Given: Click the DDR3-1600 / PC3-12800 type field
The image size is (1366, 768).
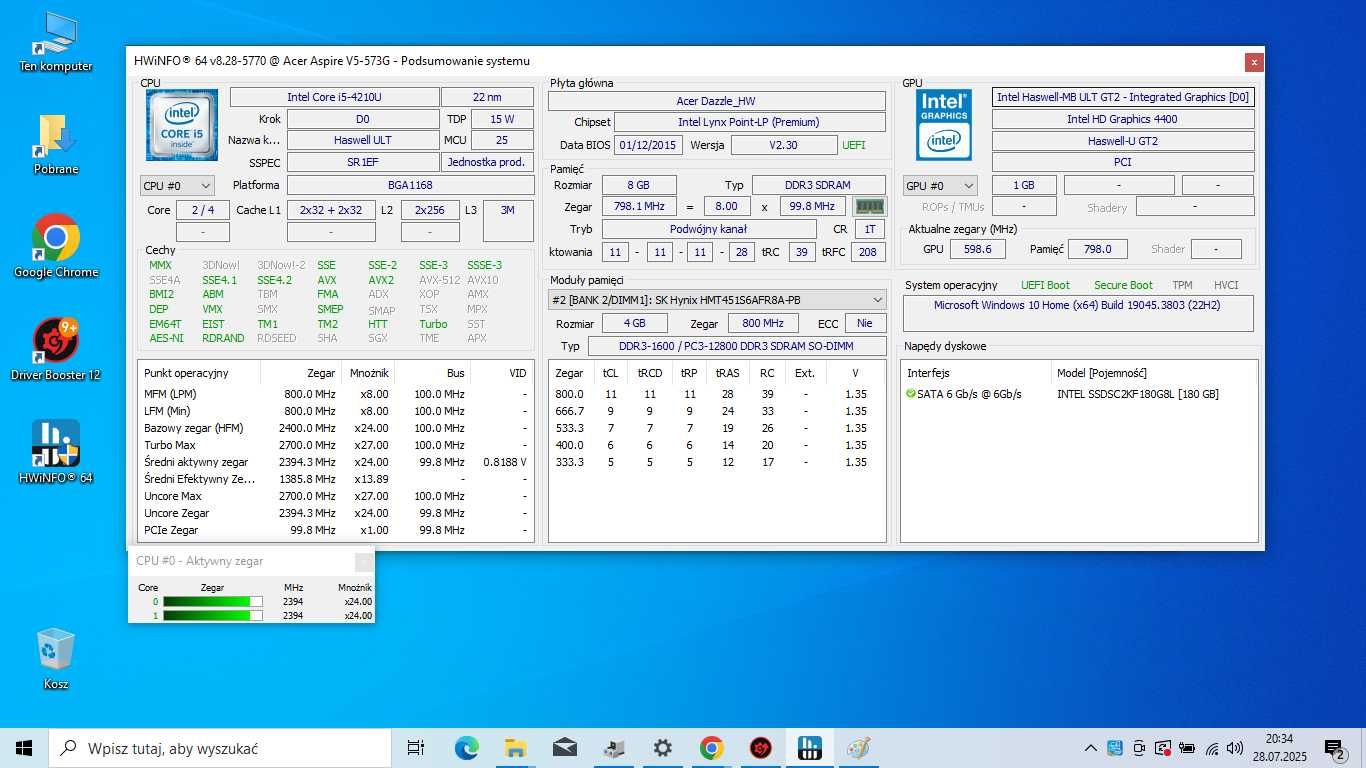Looking at the screenshot, I should pos(737,346).
